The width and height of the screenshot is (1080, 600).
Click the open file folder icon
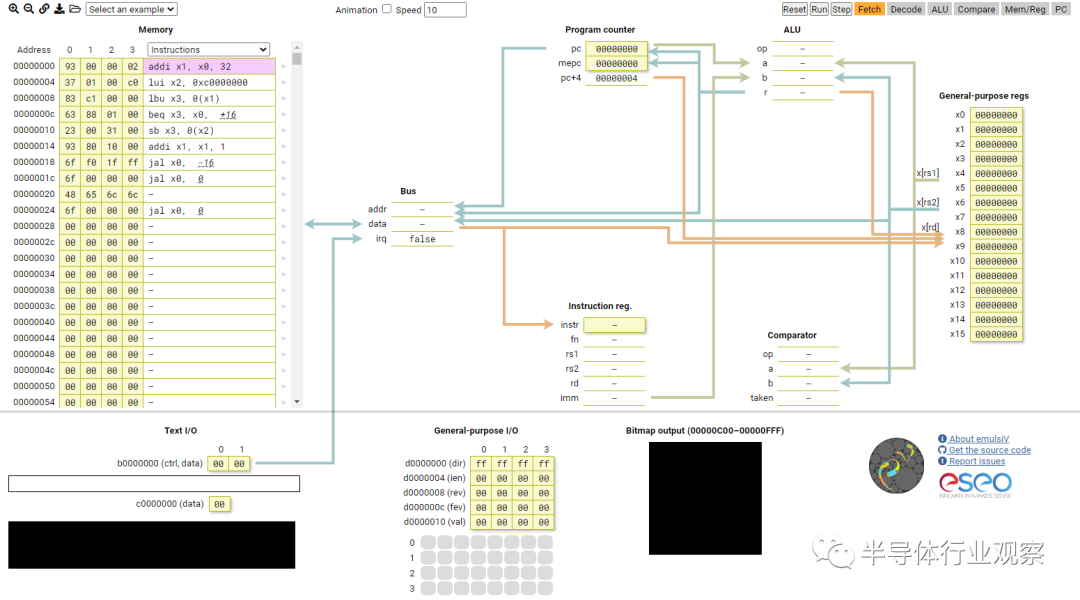point(75,9)
